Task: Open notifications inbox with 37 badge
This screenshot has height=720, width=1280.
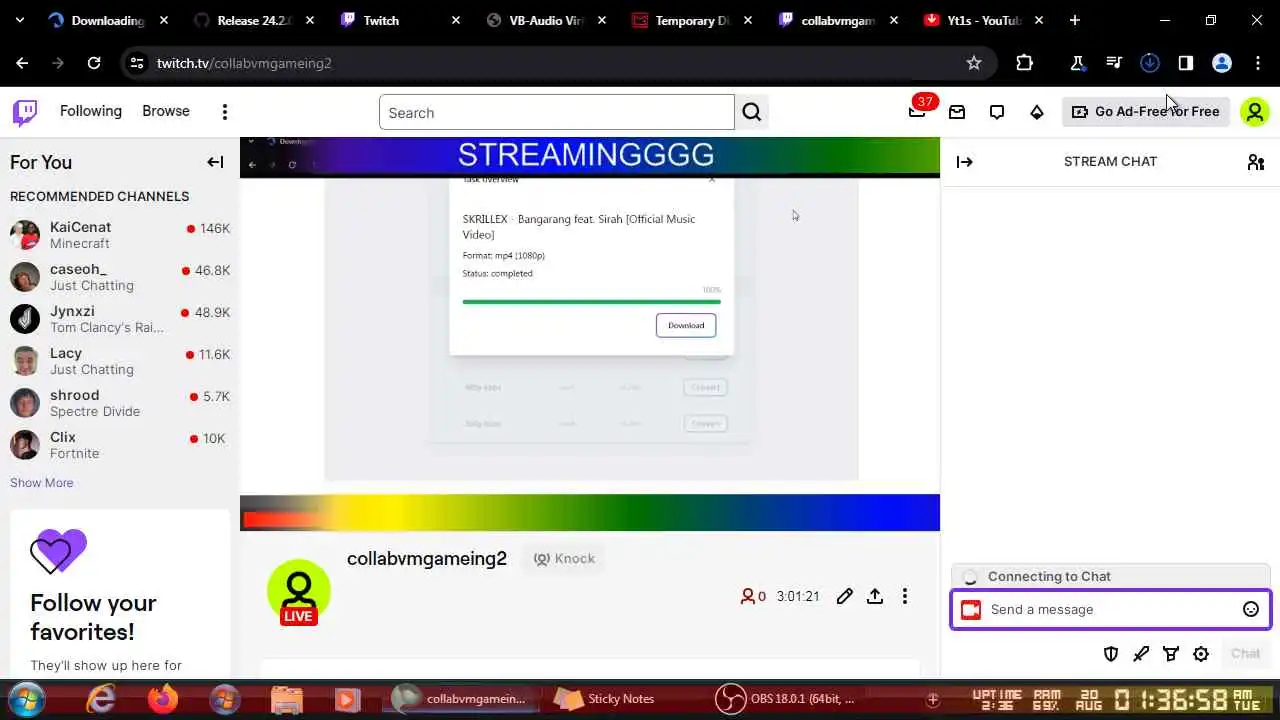Action: pyautogui.click(x=917, y=112)
